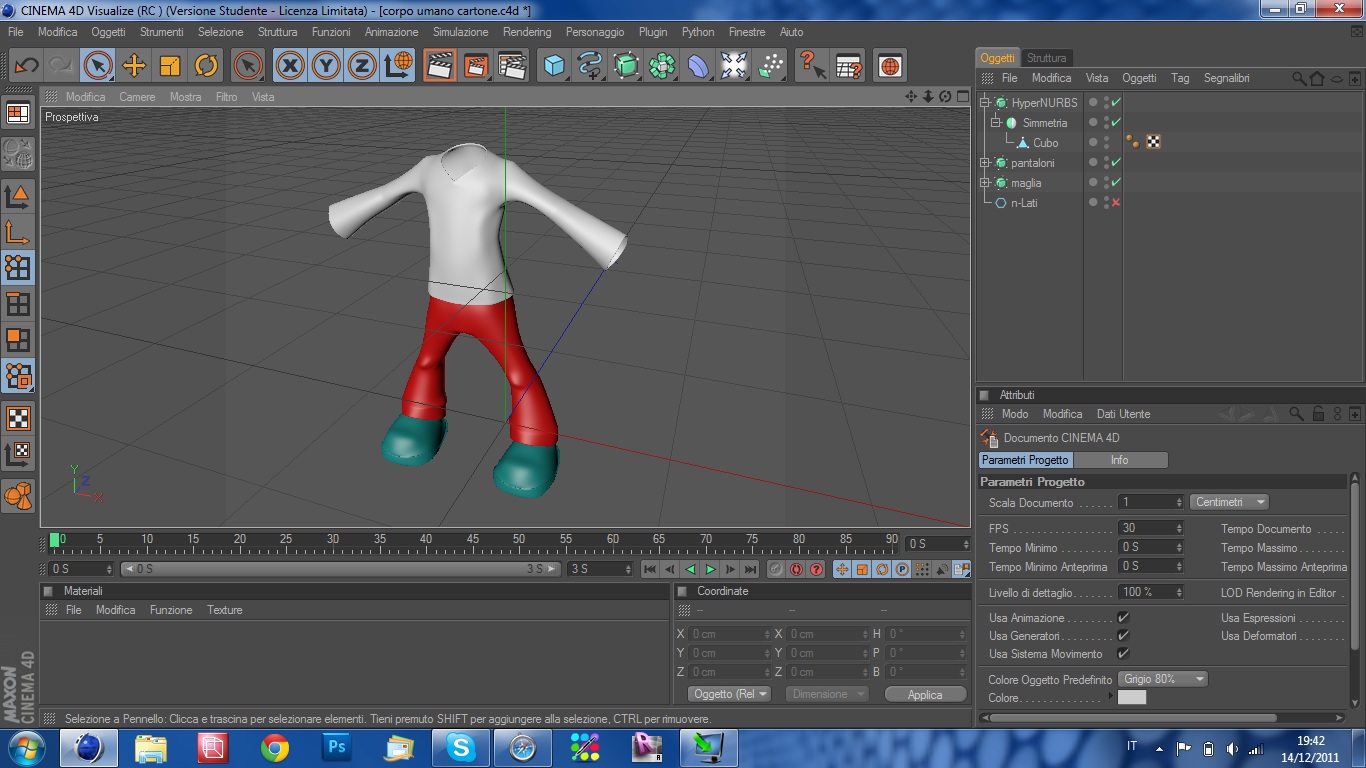Toggle the Usa Generatori checkbox
This screenshot has height=768, width=1366.
1123,636
